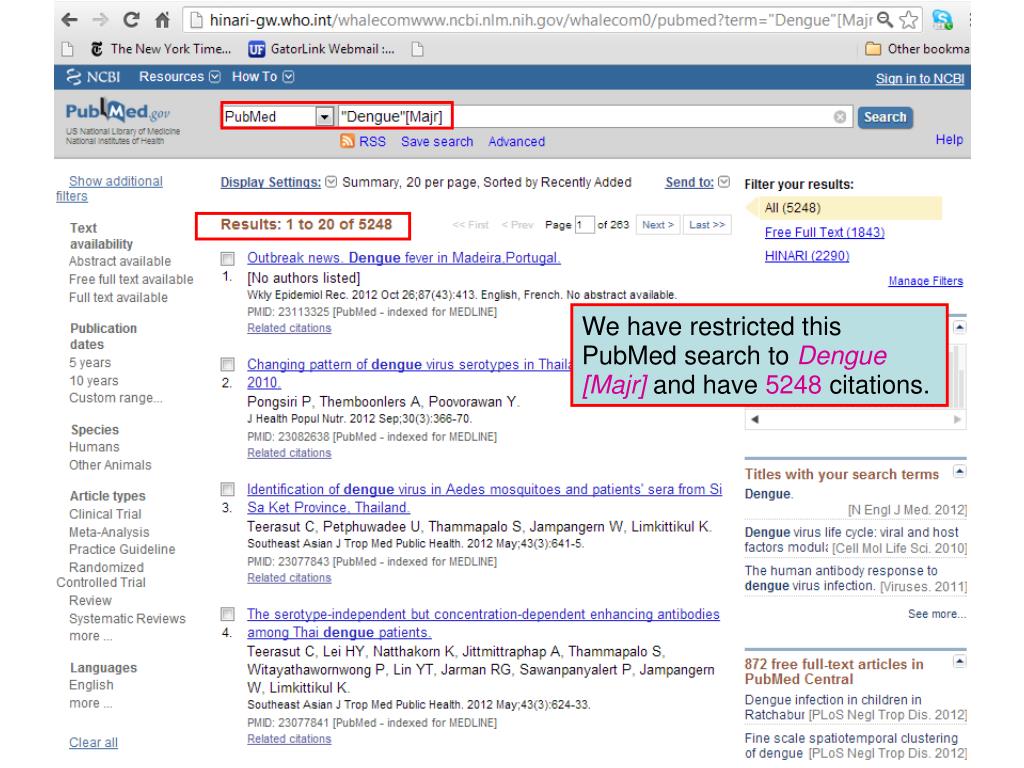
Task: Open the Send to dropdown
Action: pos(697,182)
